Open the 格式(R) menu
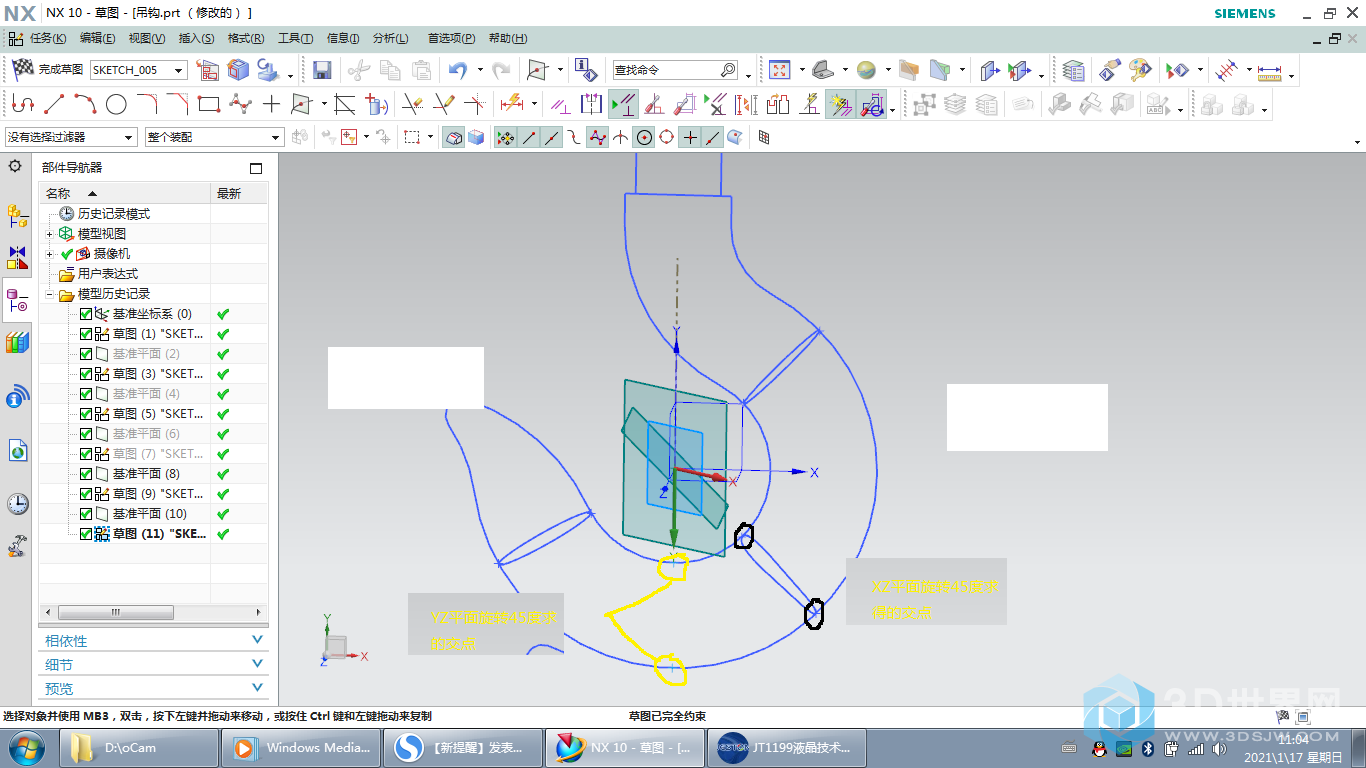The image size is (1366, 768). point(246,38)
